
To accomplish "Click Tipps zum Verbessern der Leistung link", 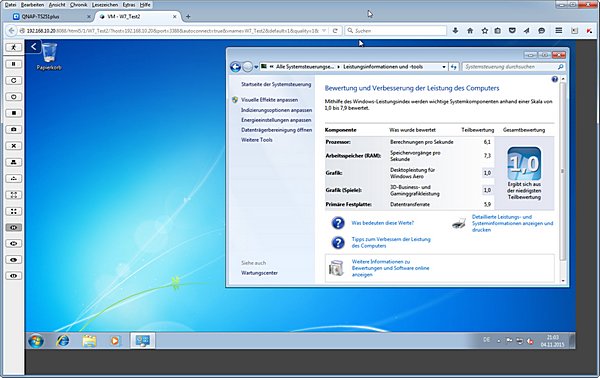I will coord(391,242).
